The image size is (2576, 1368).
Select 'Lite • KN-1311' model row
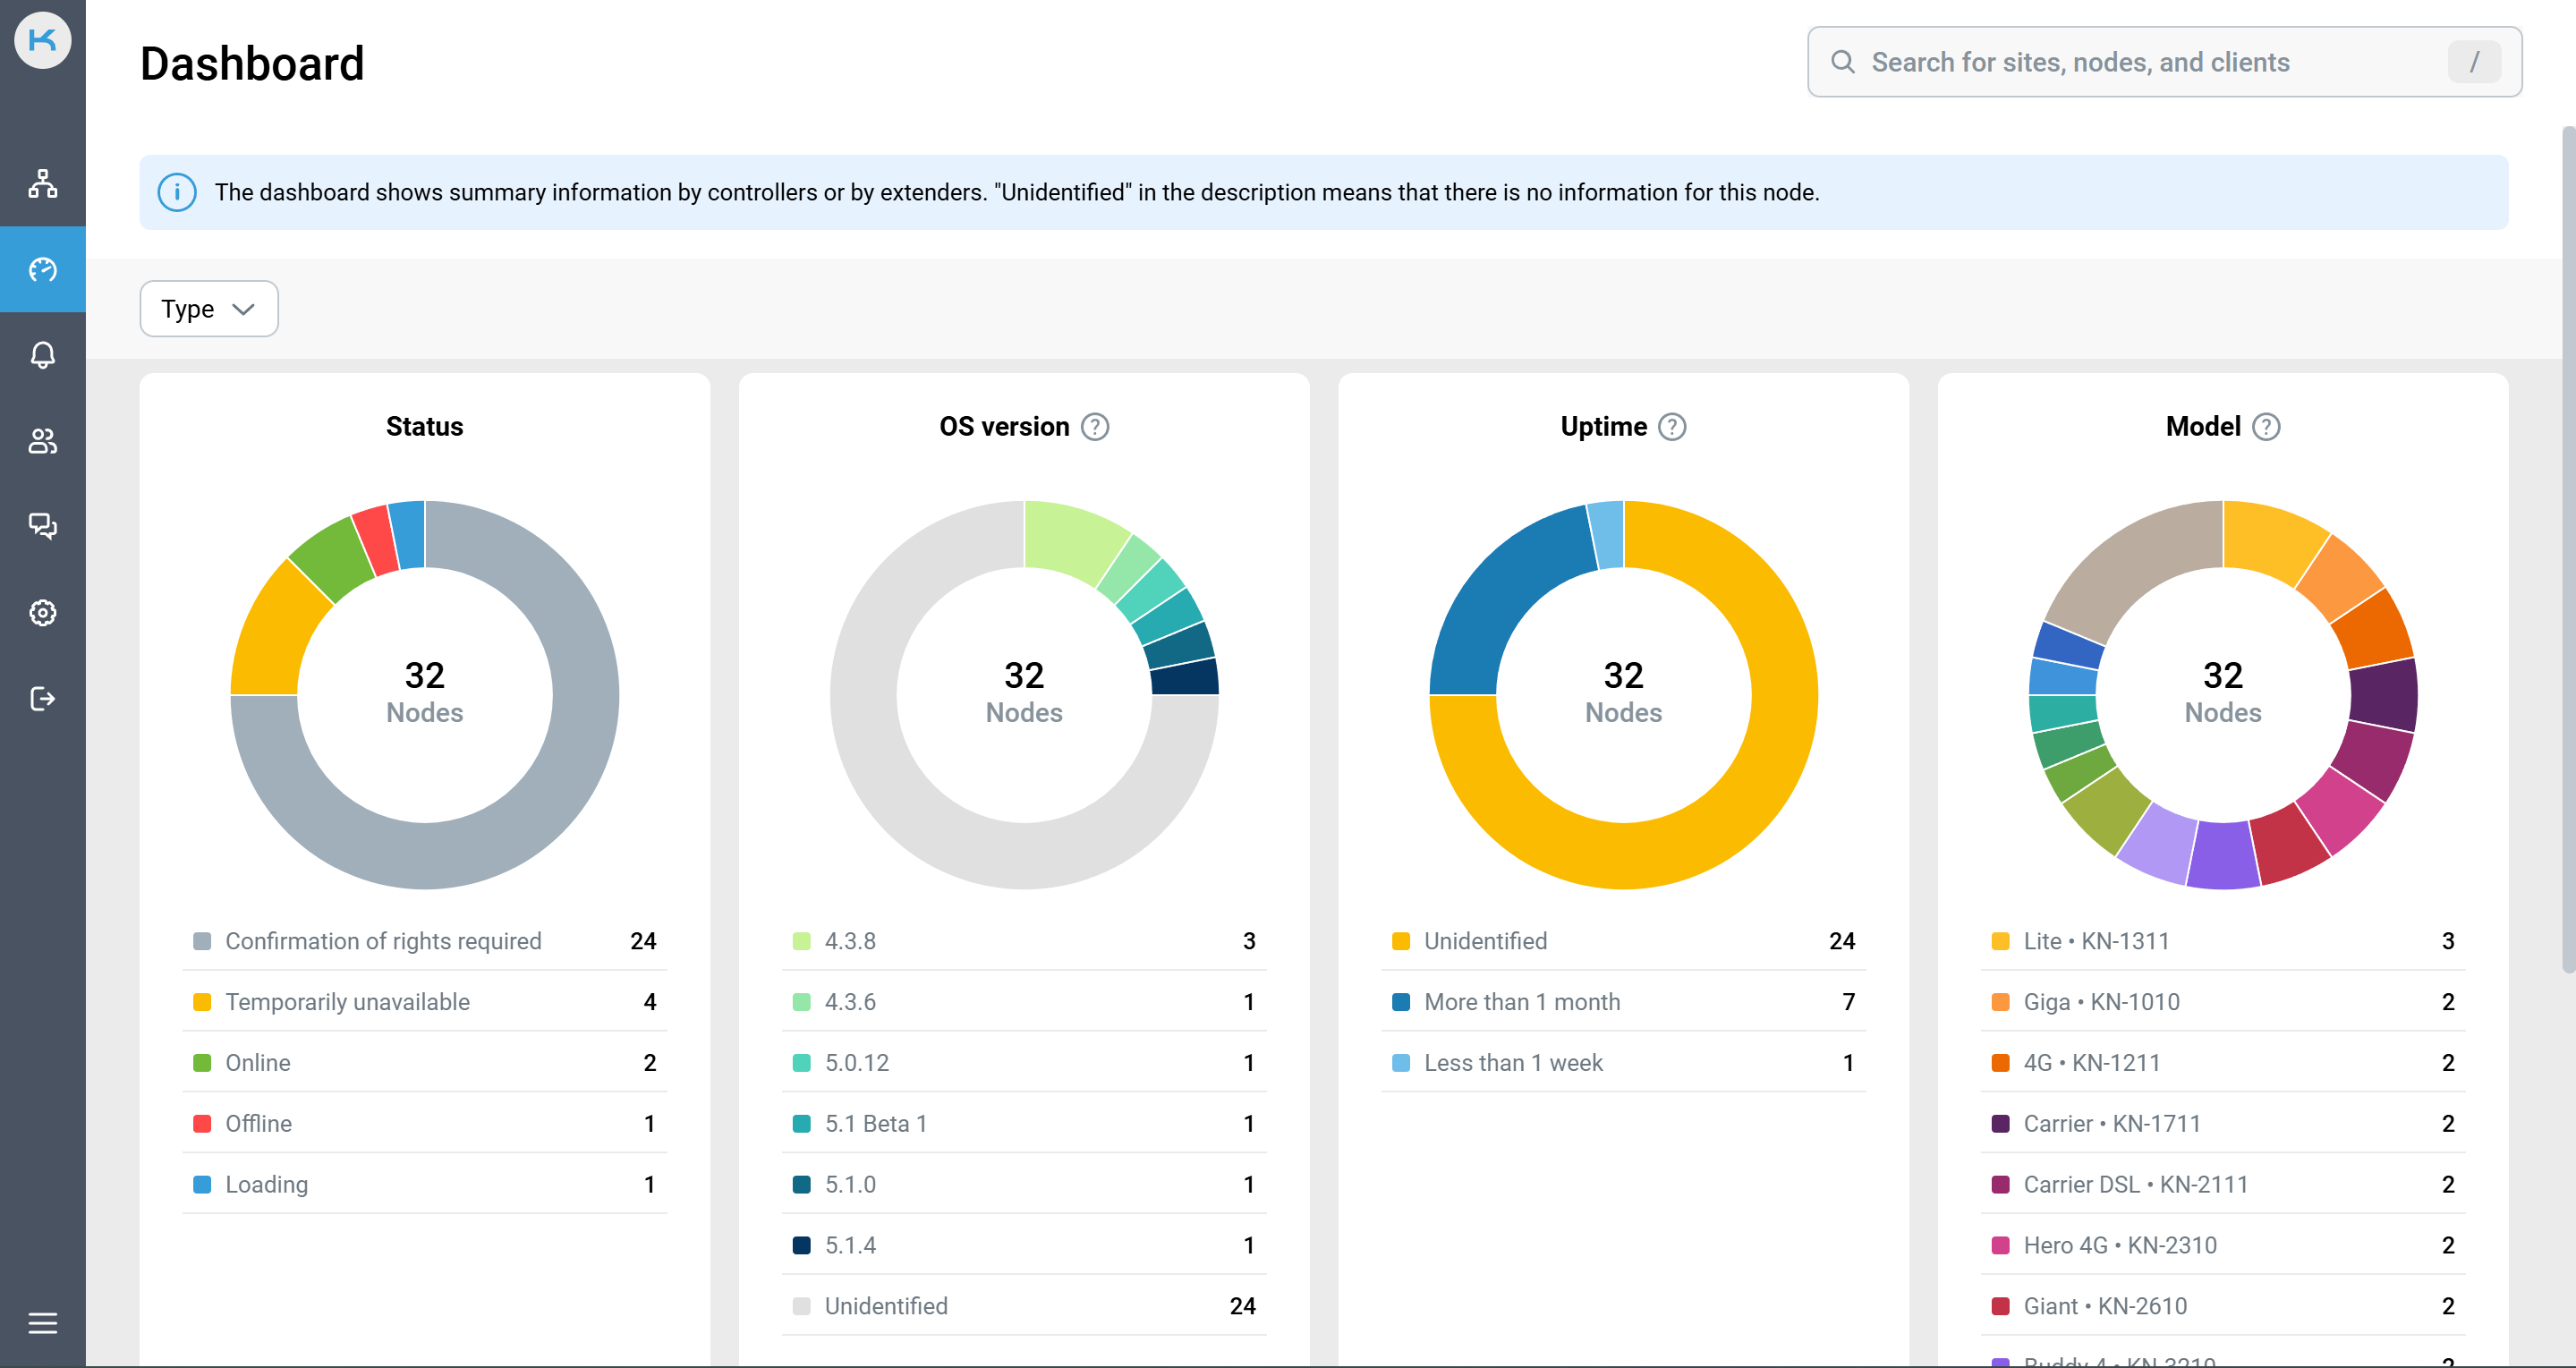tap(2223, 941)
